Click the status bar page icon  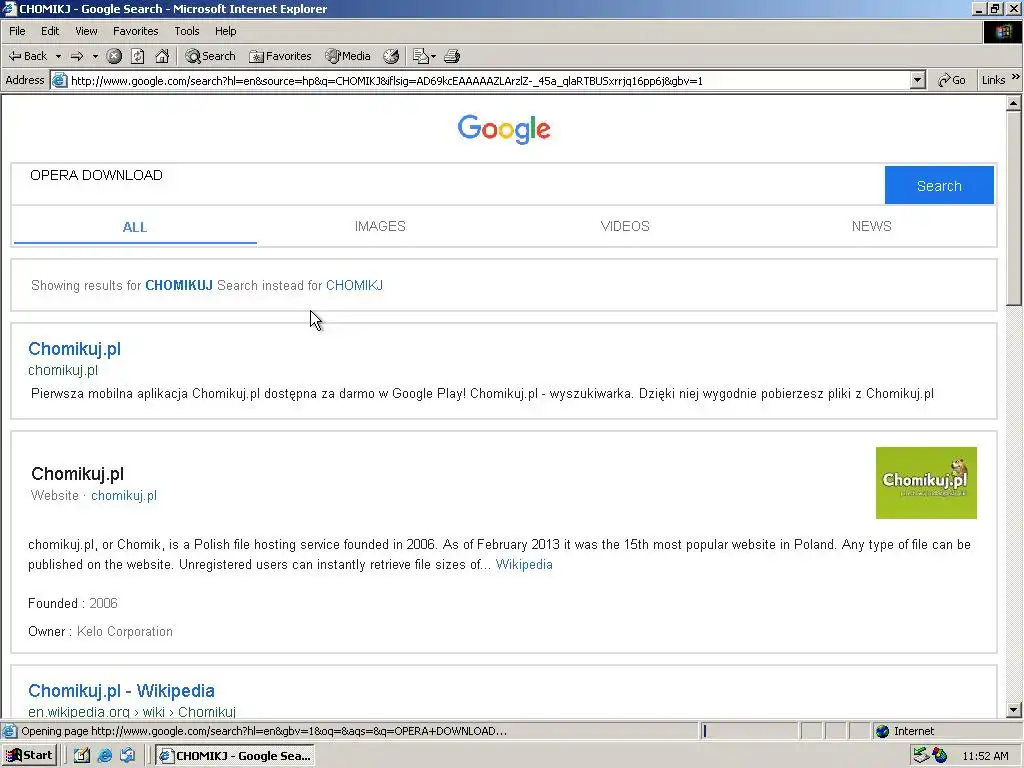click(x=9, y=731)
